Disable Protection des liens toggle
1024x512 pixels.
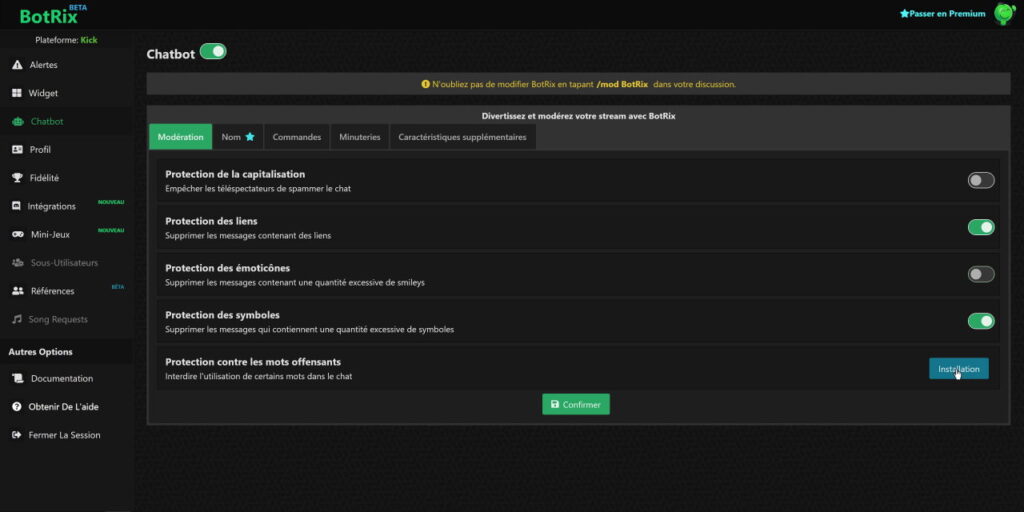pos(981,227)
